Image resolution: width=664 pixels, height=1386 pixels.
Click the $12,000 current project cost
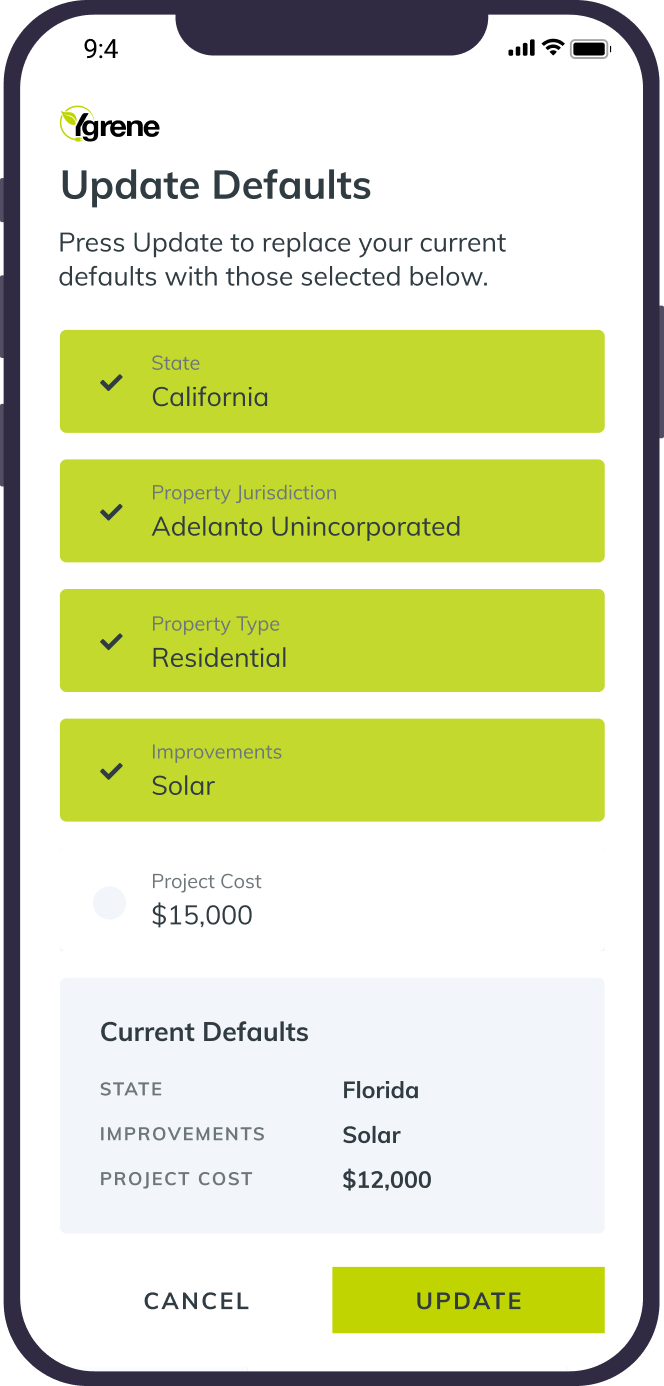pos(387,1180)
